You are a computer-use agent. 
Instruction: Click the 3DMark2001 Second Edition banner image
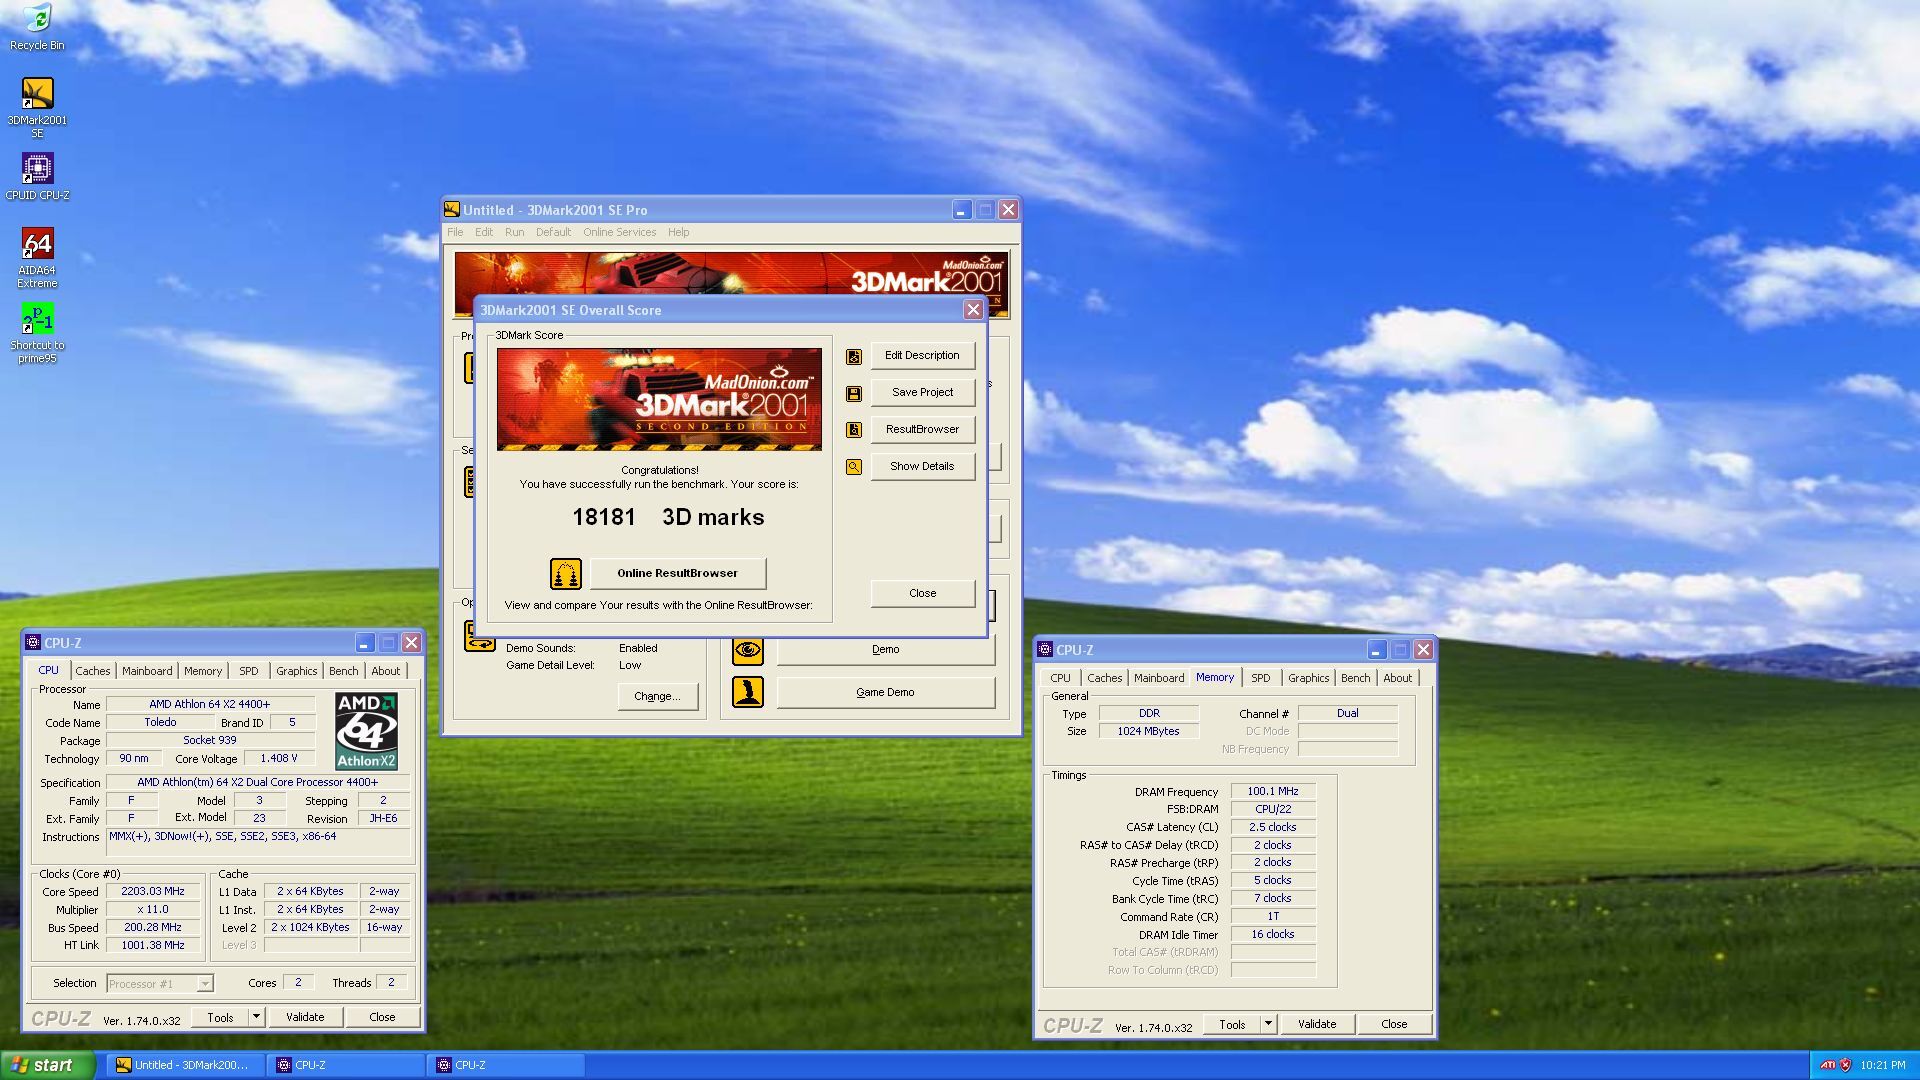(x=659, y=399)
